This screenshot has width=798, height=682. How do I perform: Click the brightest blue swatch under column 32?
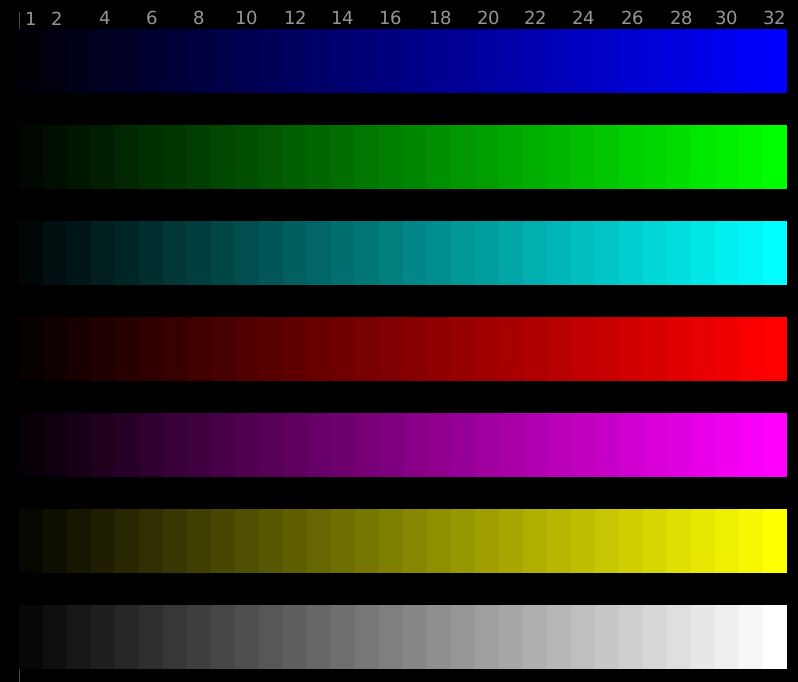775,61
